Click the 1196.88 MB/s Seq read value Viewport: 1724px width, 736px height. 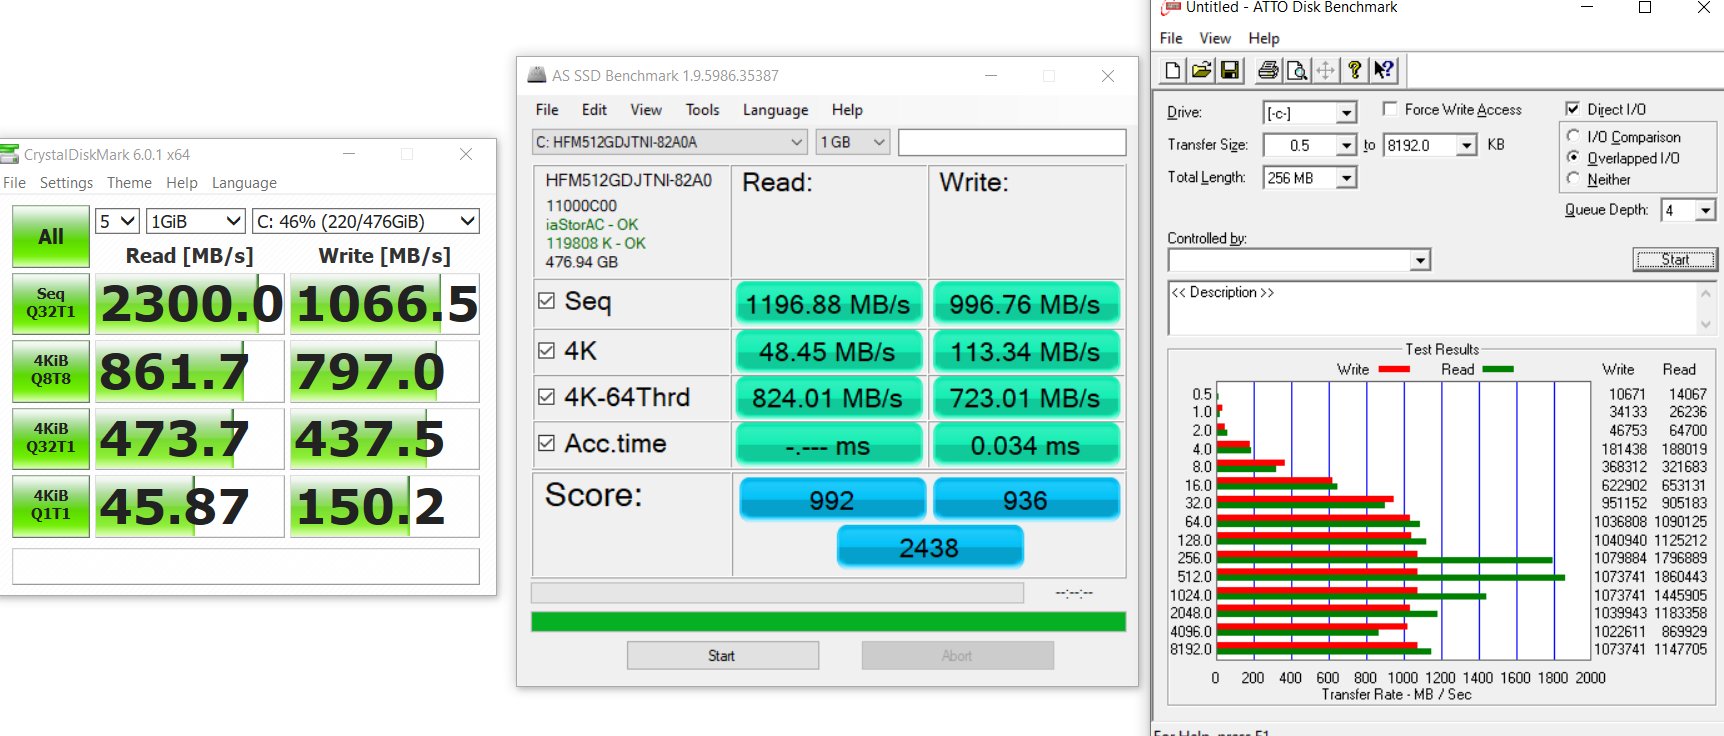(x=828, y=303)
